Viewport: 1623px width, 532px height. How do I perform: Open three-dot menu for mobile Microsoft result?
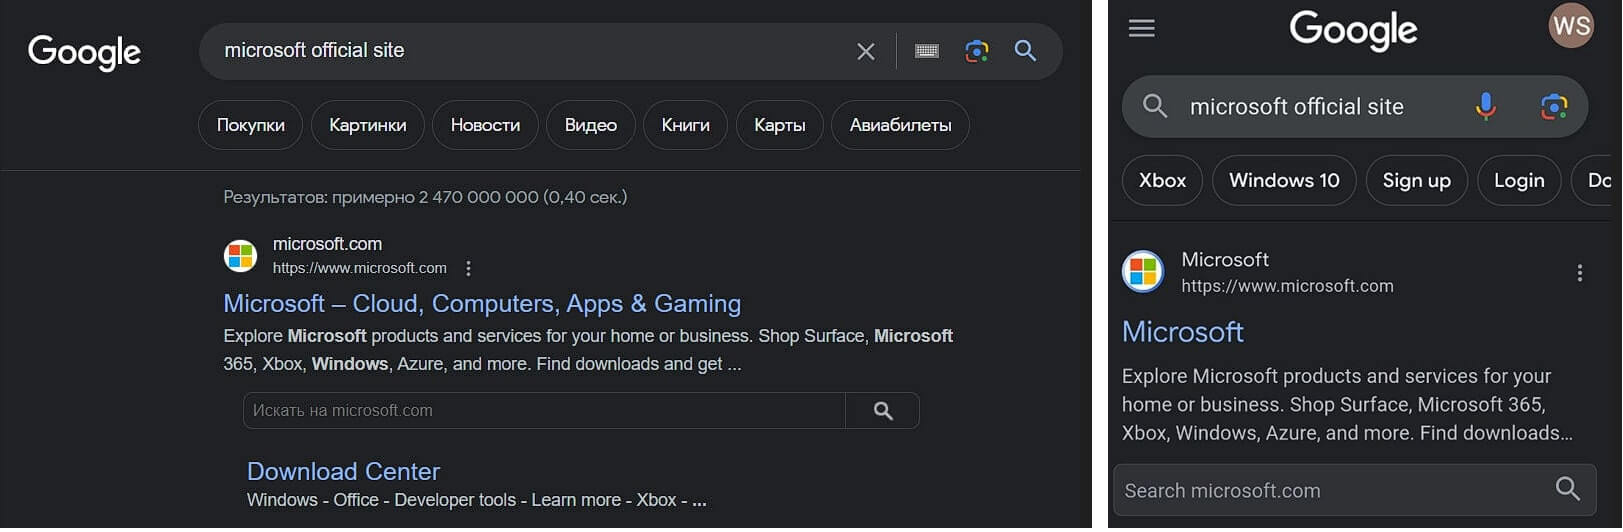(x=1580, y=273)
